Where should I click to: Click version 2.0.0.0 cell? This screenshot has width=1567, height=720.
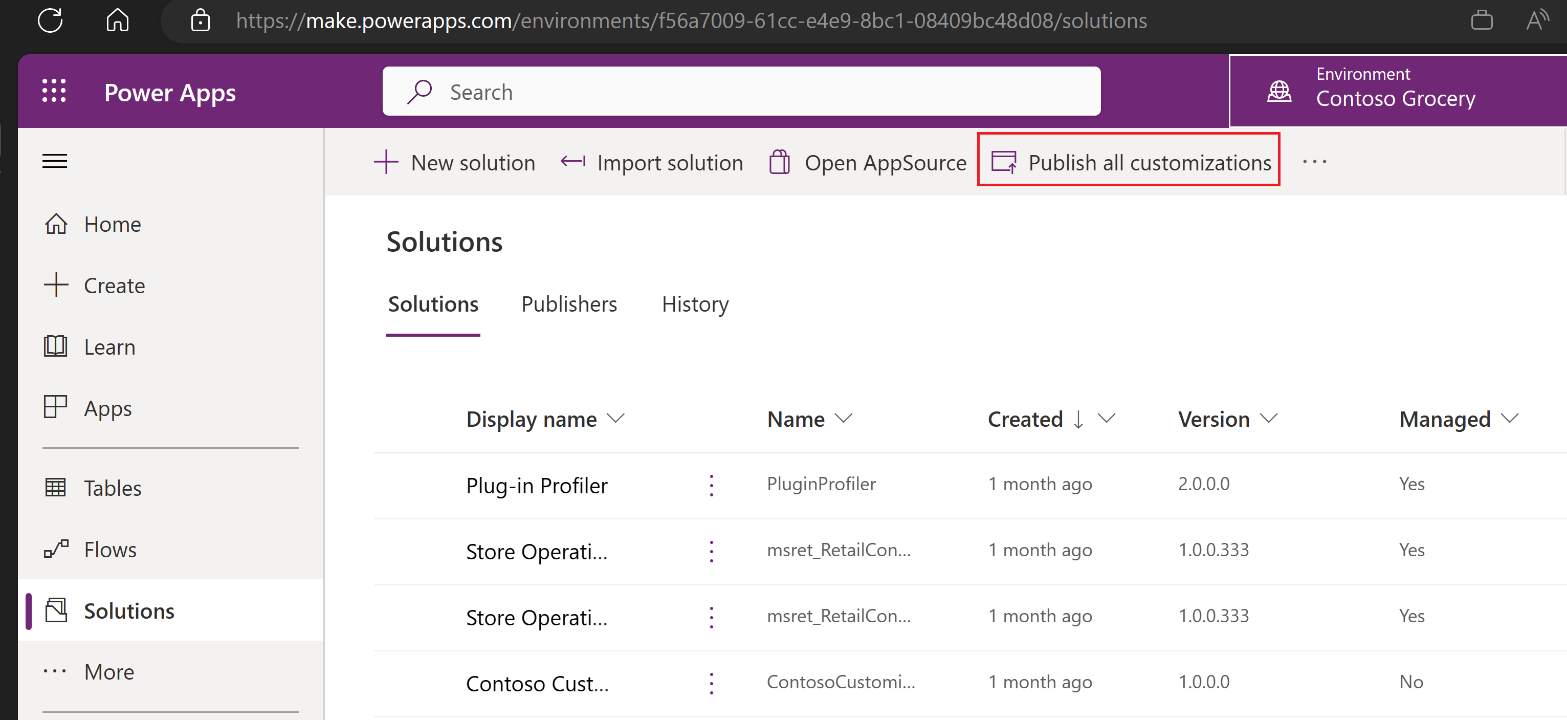coord(1204,484)
